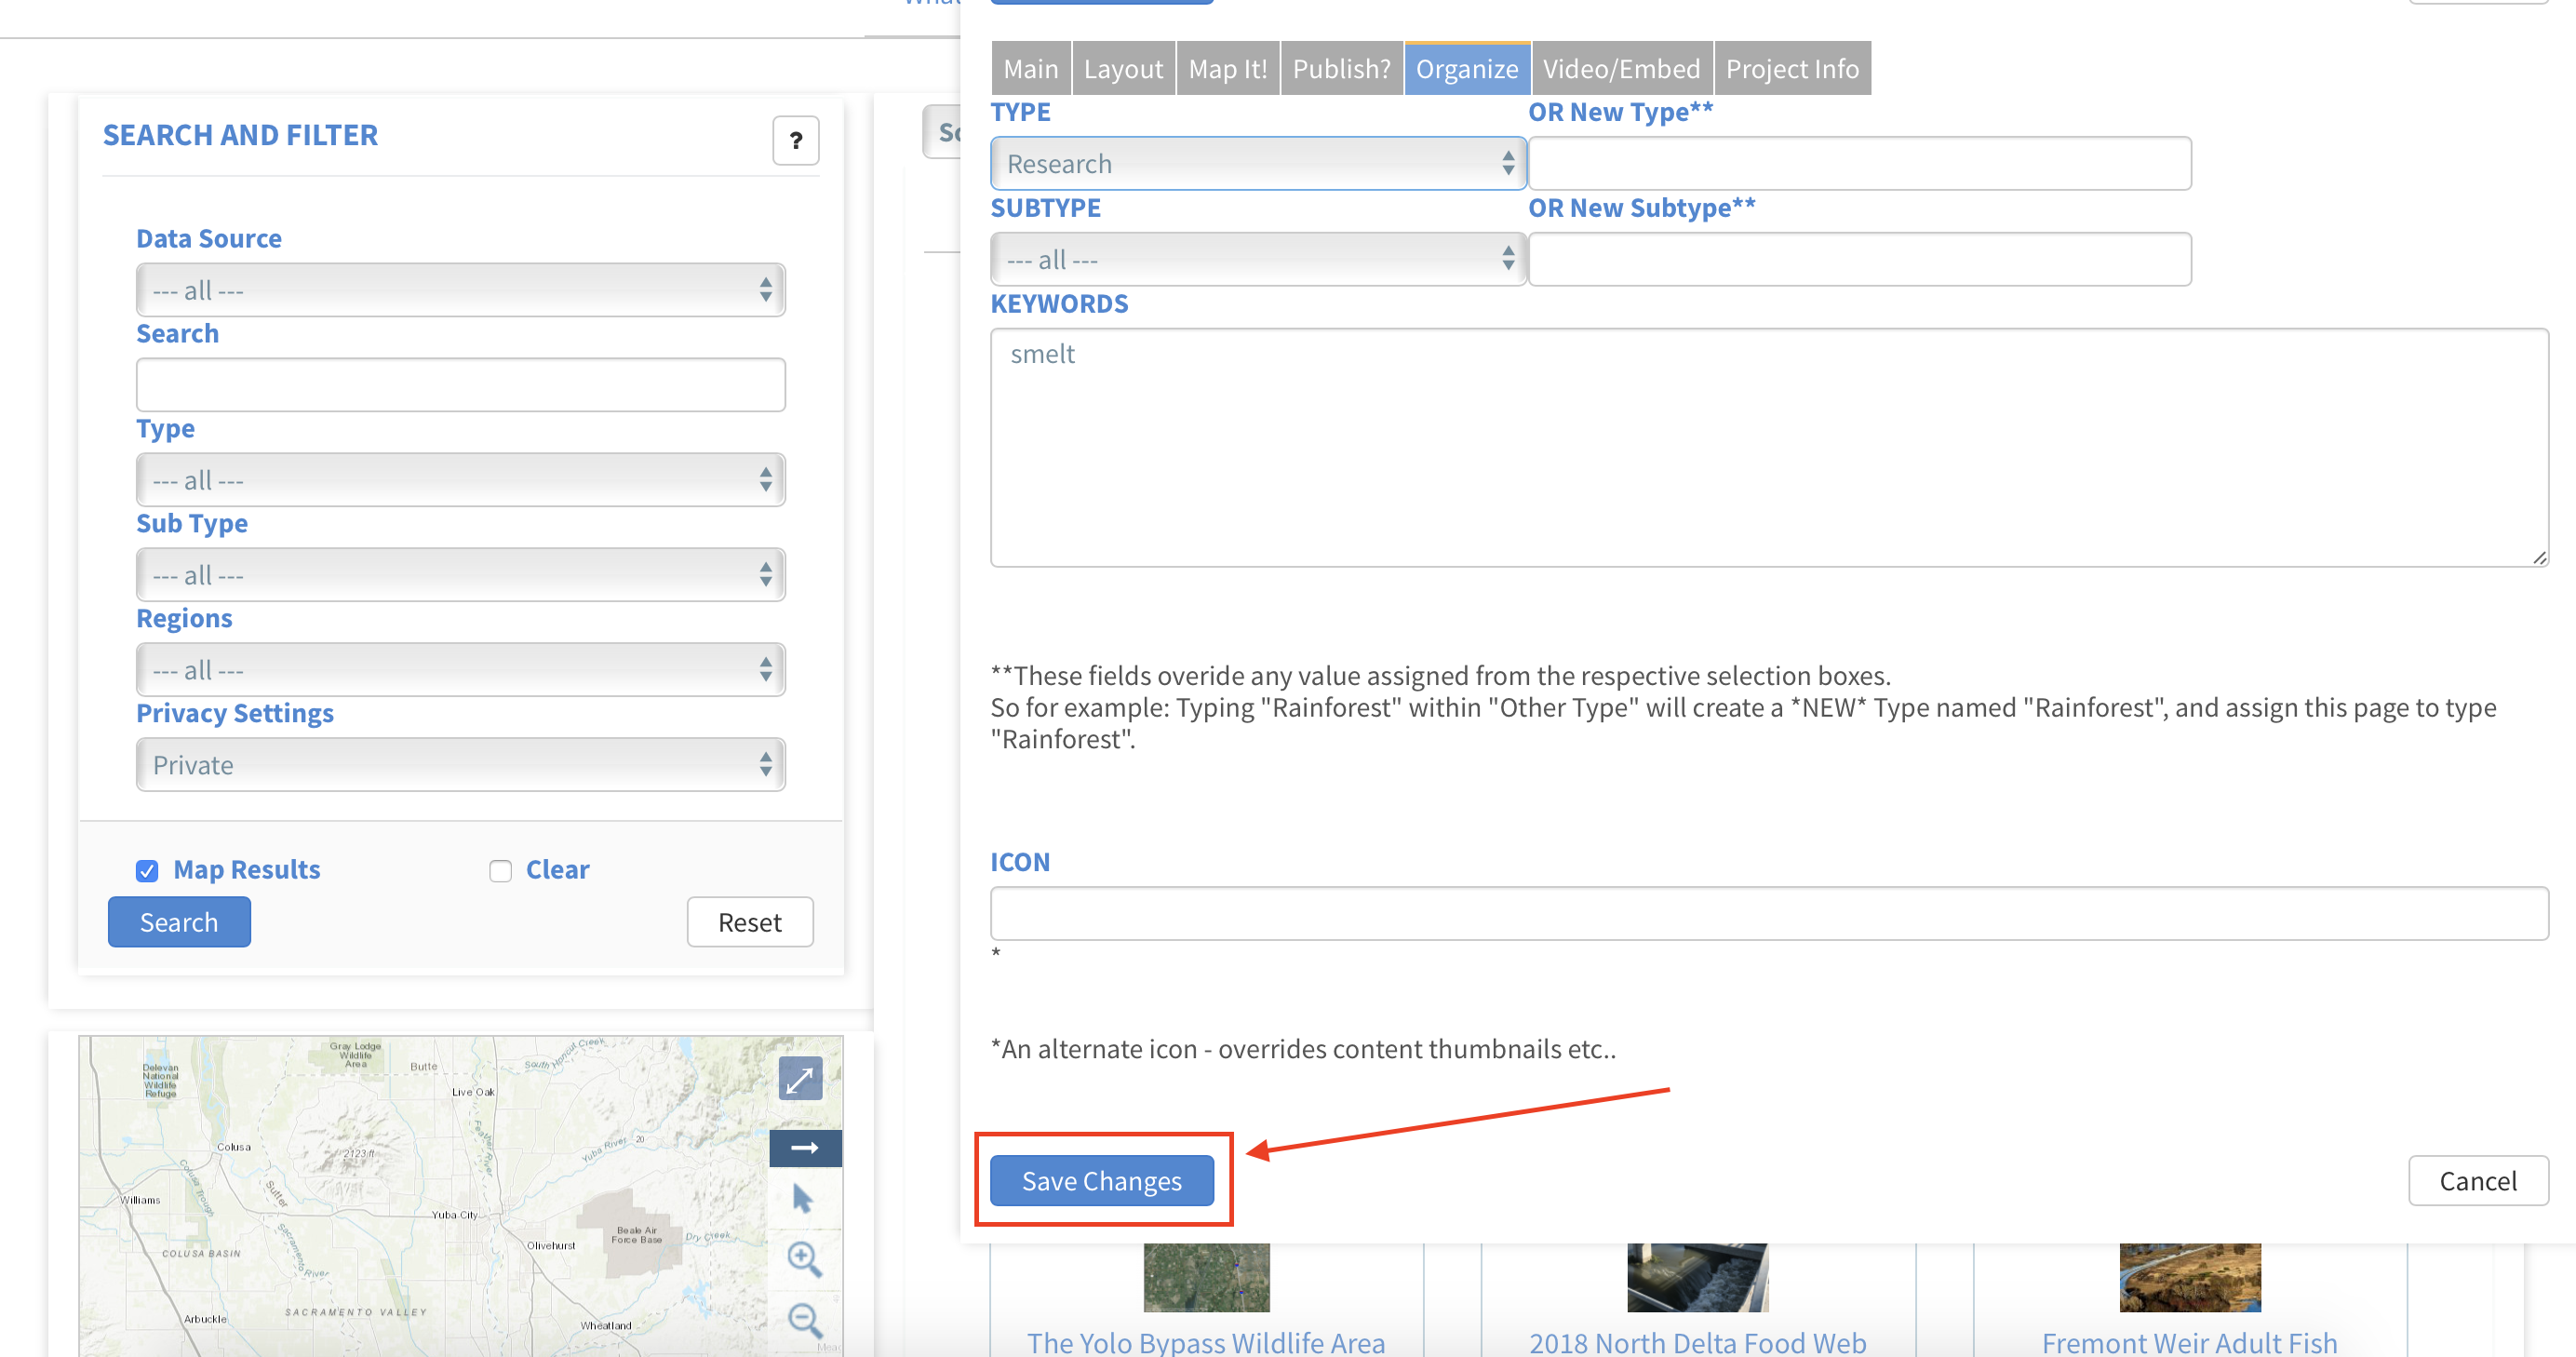
Task: Expand the Data Source dropdown
Action: (x=460, y=290)
